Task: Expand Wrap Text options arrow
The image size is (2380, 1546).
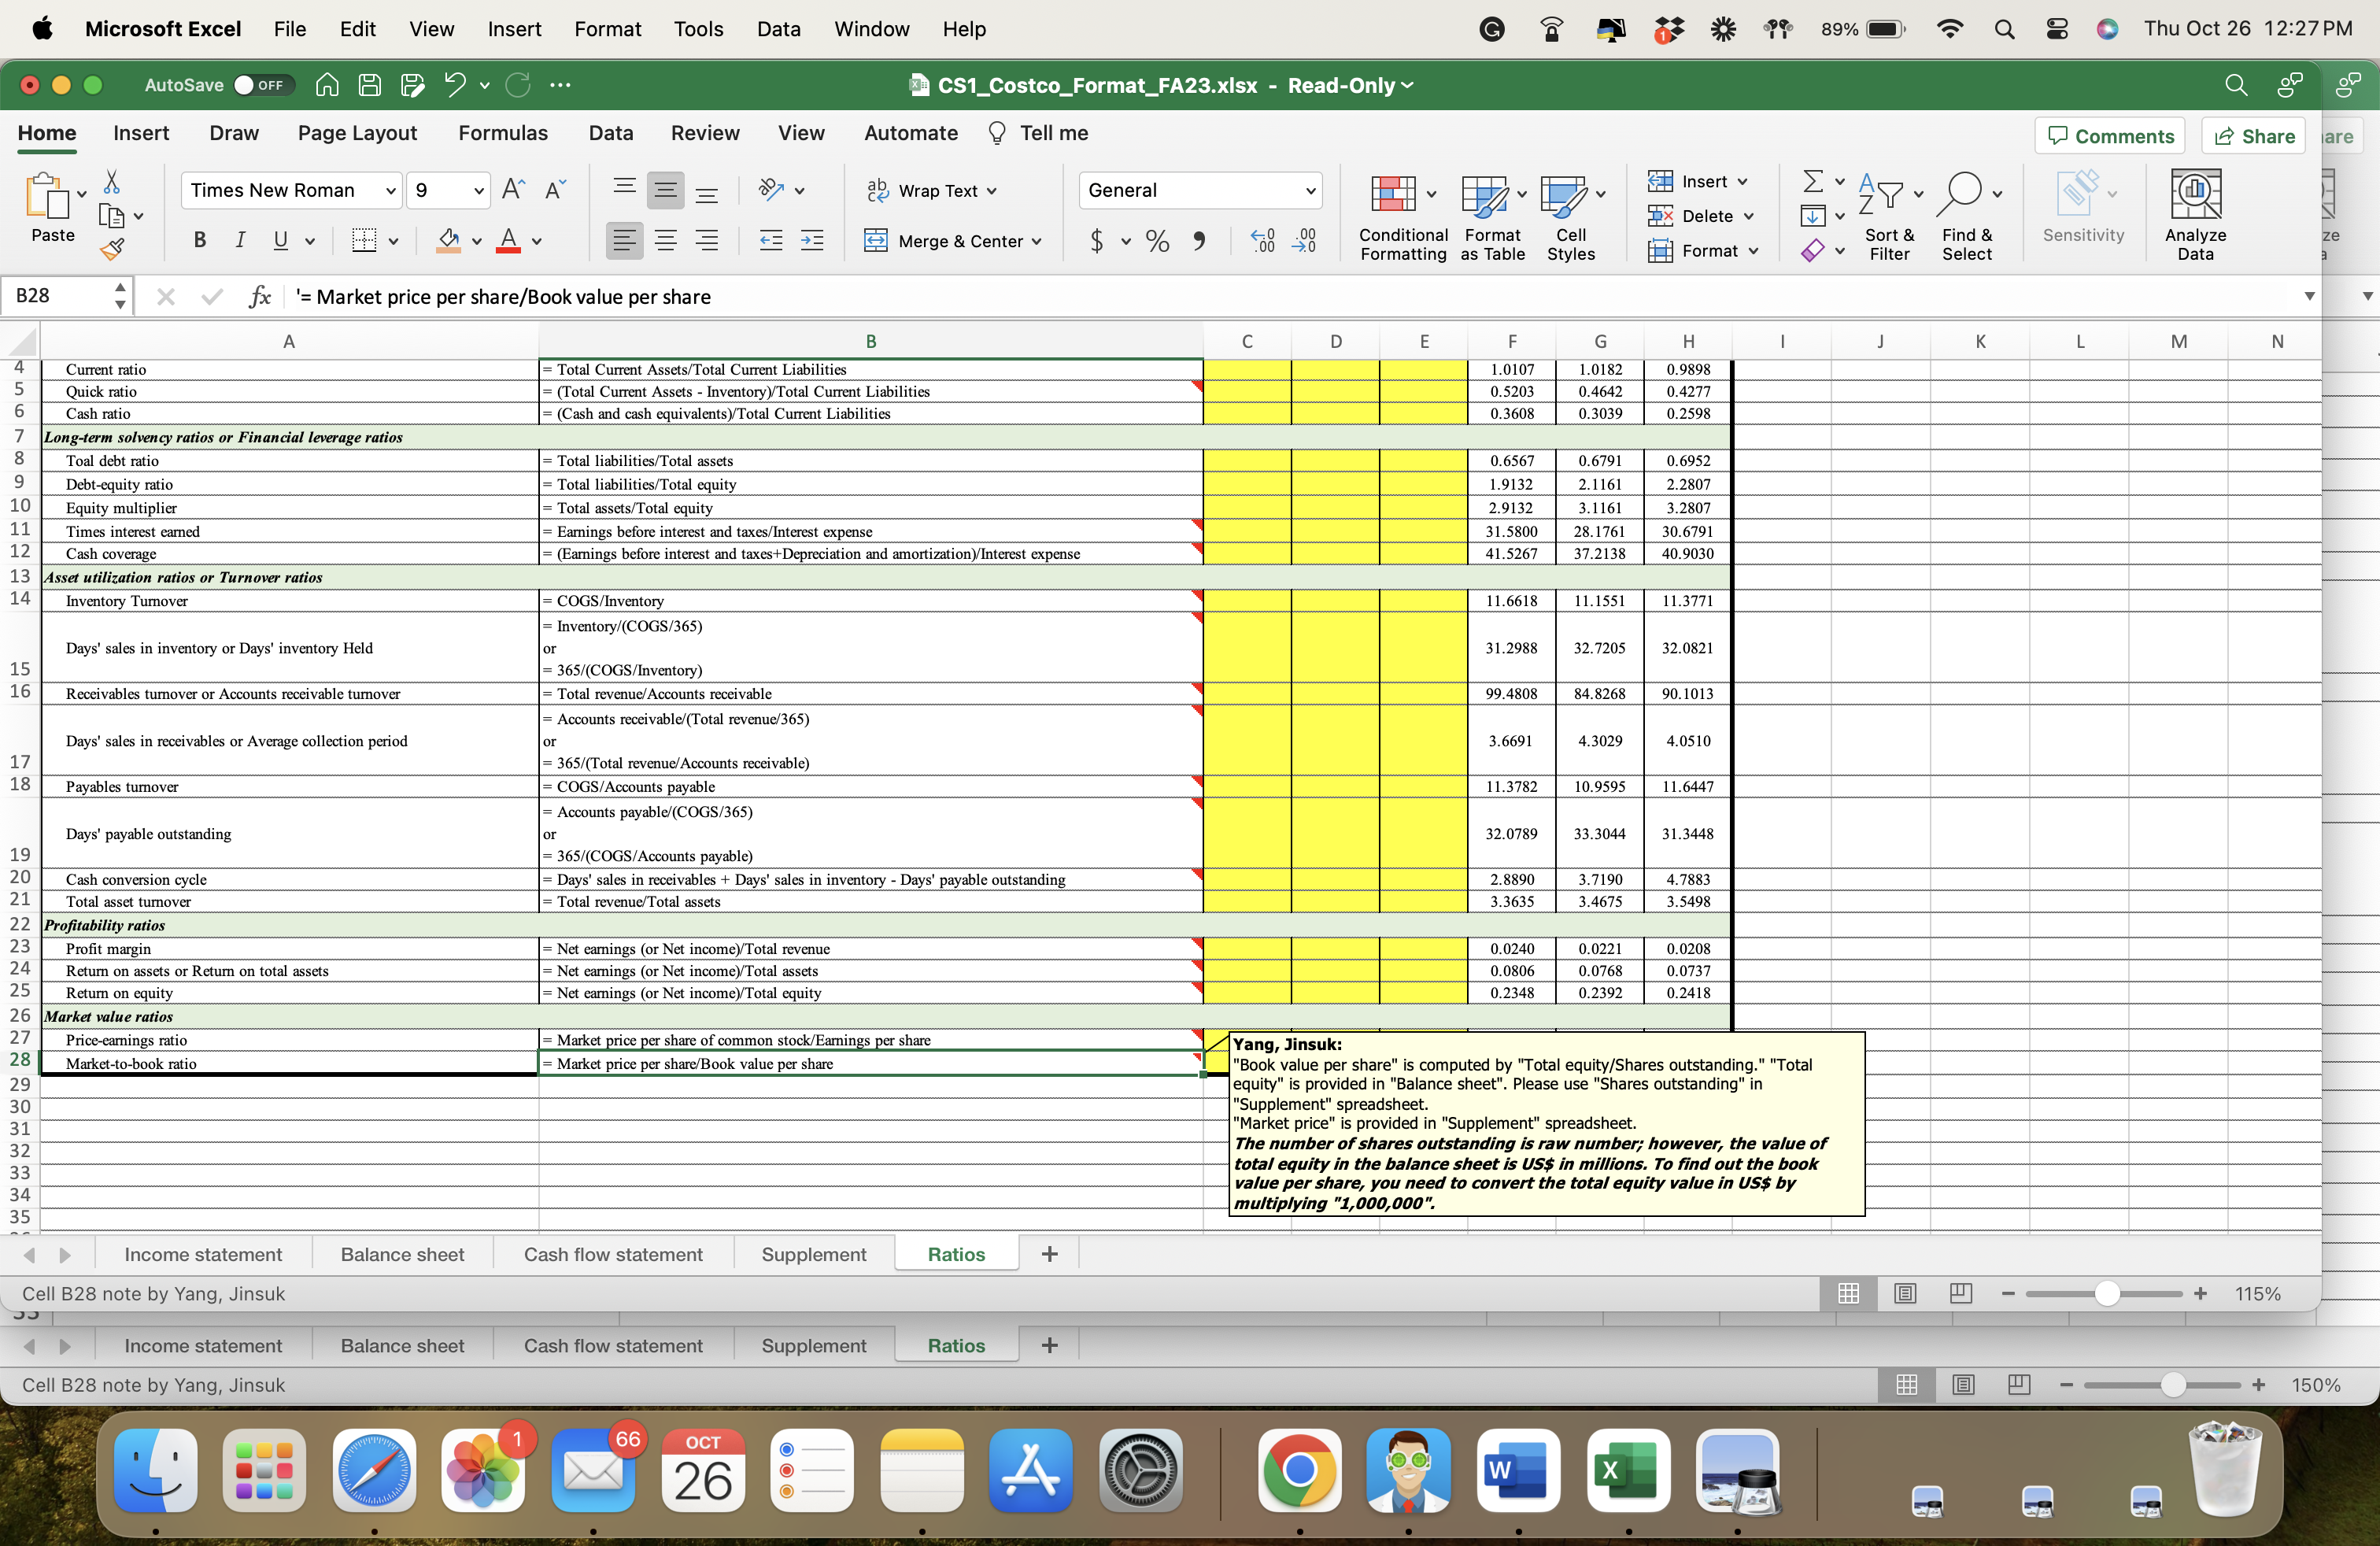Action: click(992, 191)
